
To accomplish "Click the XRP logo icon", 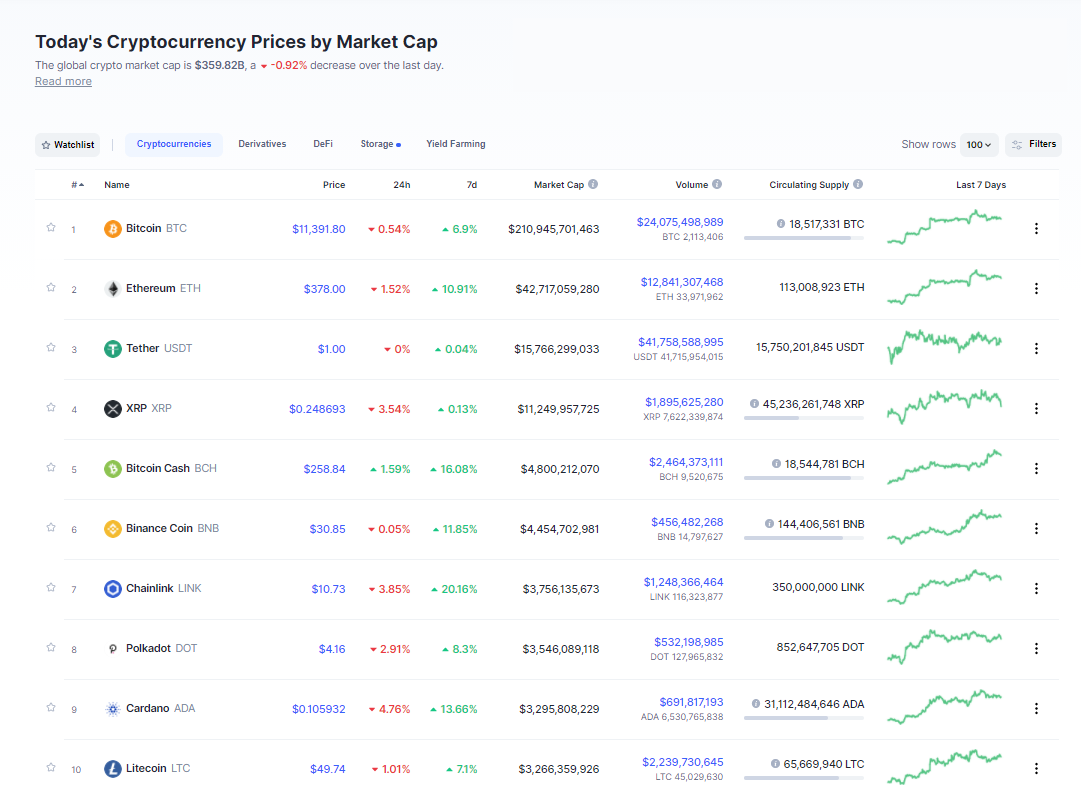I will [x=112, y=409].
